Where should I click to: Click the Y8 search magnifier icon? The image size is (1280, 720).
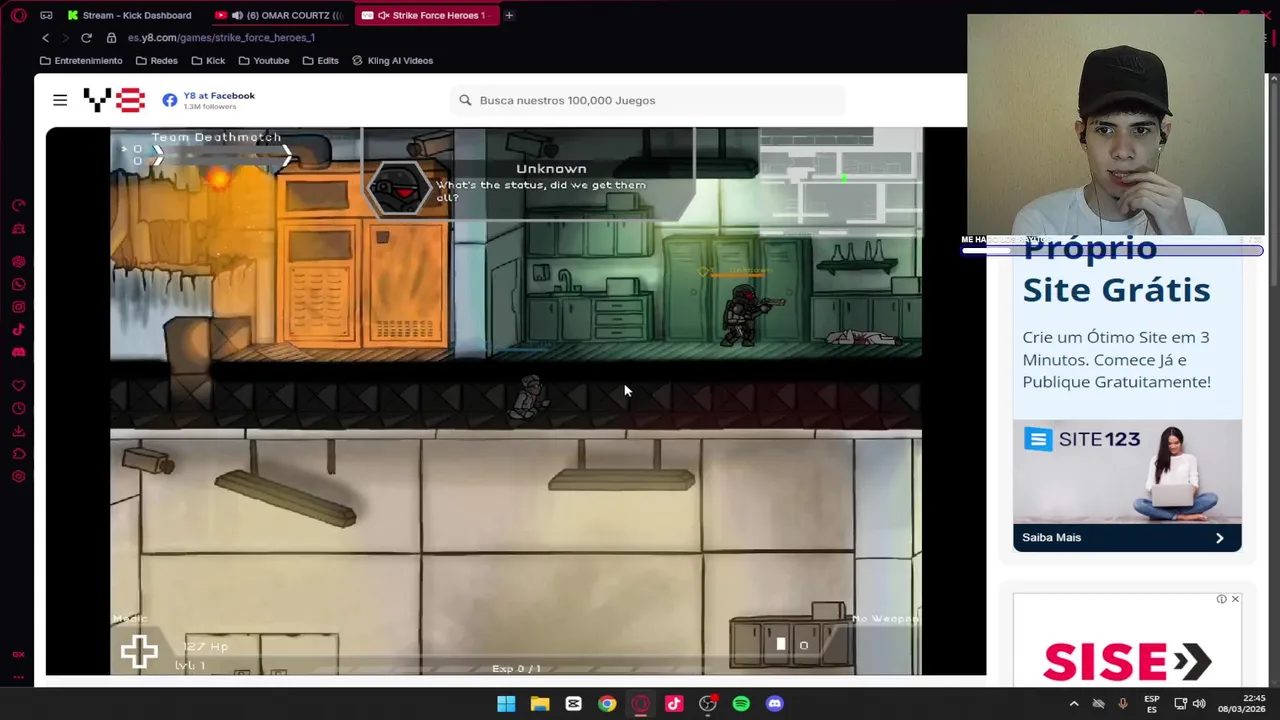[465, 100]
